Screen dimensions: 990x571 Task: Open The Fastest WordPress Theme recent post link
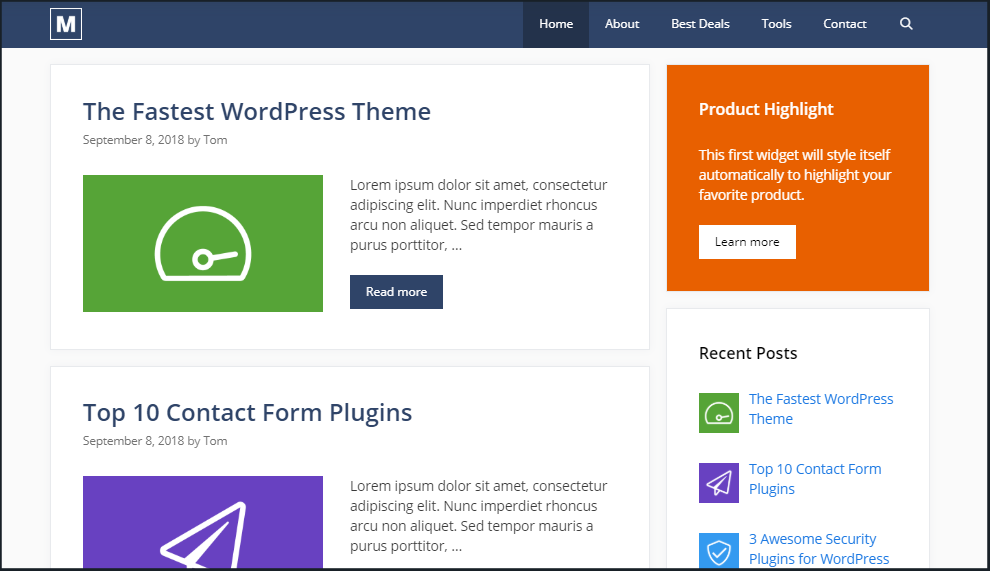point(821,409)
